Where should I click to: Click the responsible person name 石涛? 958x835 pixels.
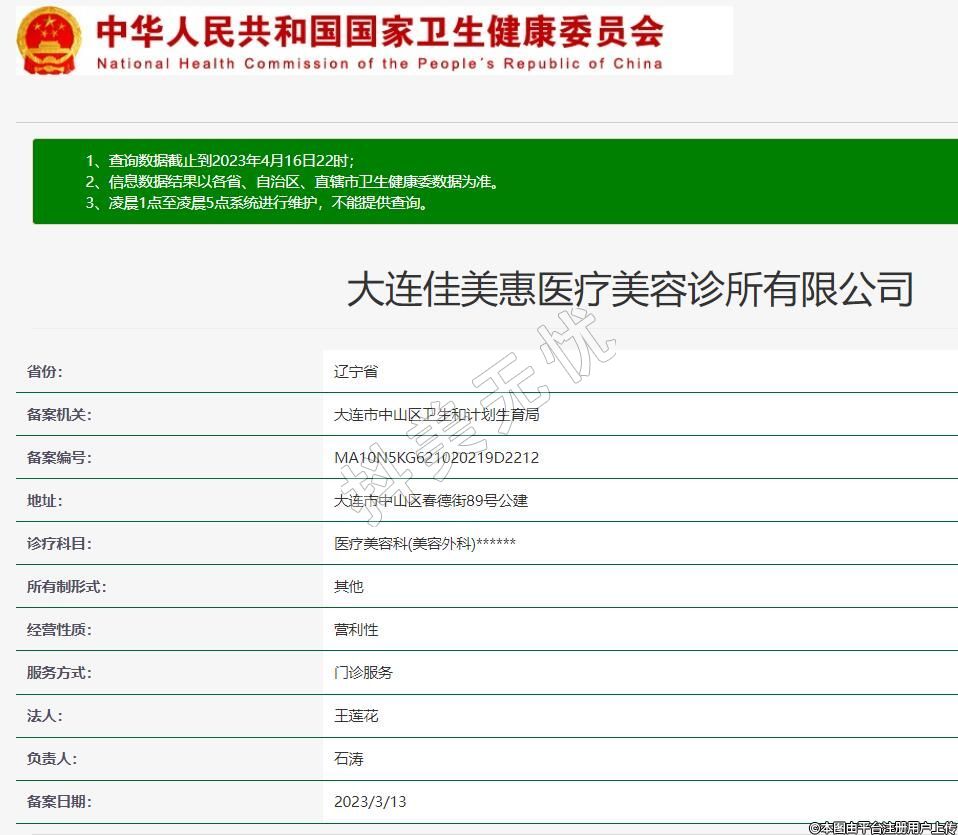point(349,759)
